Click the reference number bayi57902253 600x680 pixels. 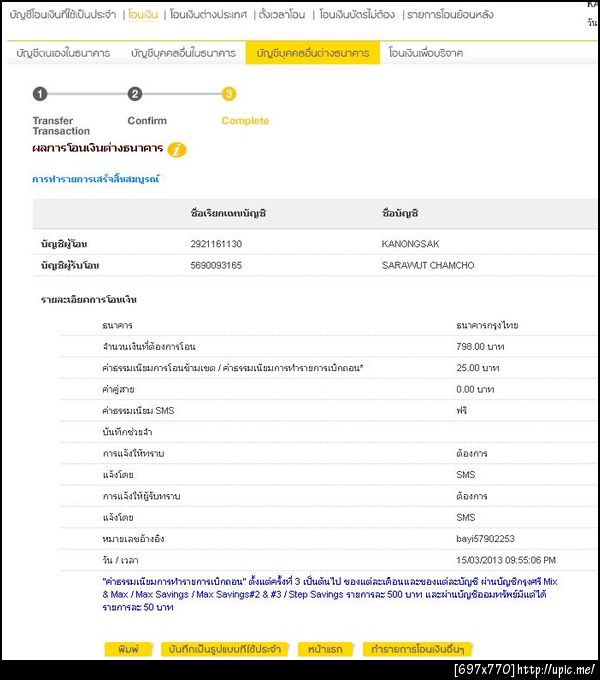[485, 539]
